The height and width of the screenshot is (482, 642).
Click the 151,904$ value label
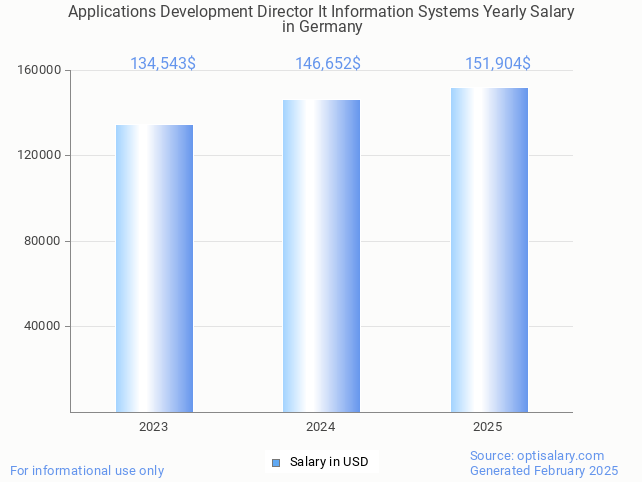(x=497, y=64)
